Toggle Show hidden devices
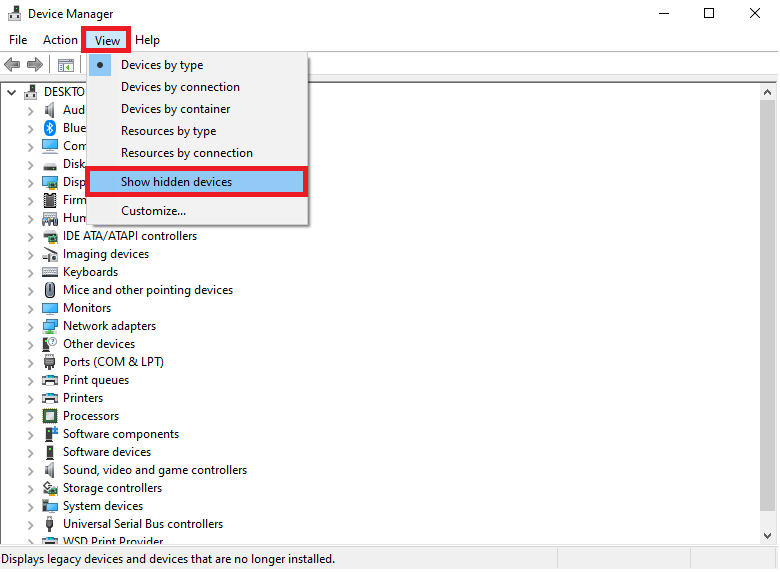 197,182
